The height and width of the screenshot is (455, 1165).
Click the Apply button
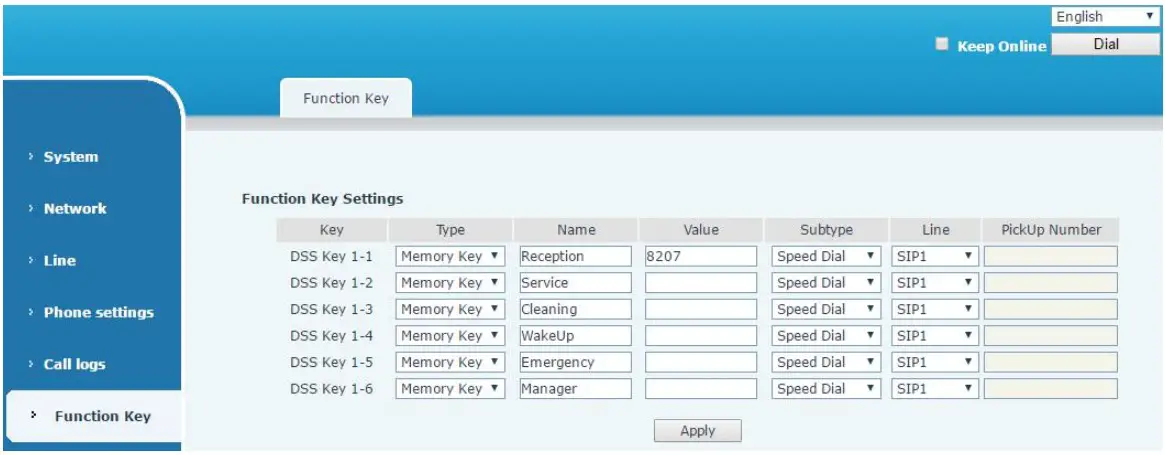click(x=697, y=431)
